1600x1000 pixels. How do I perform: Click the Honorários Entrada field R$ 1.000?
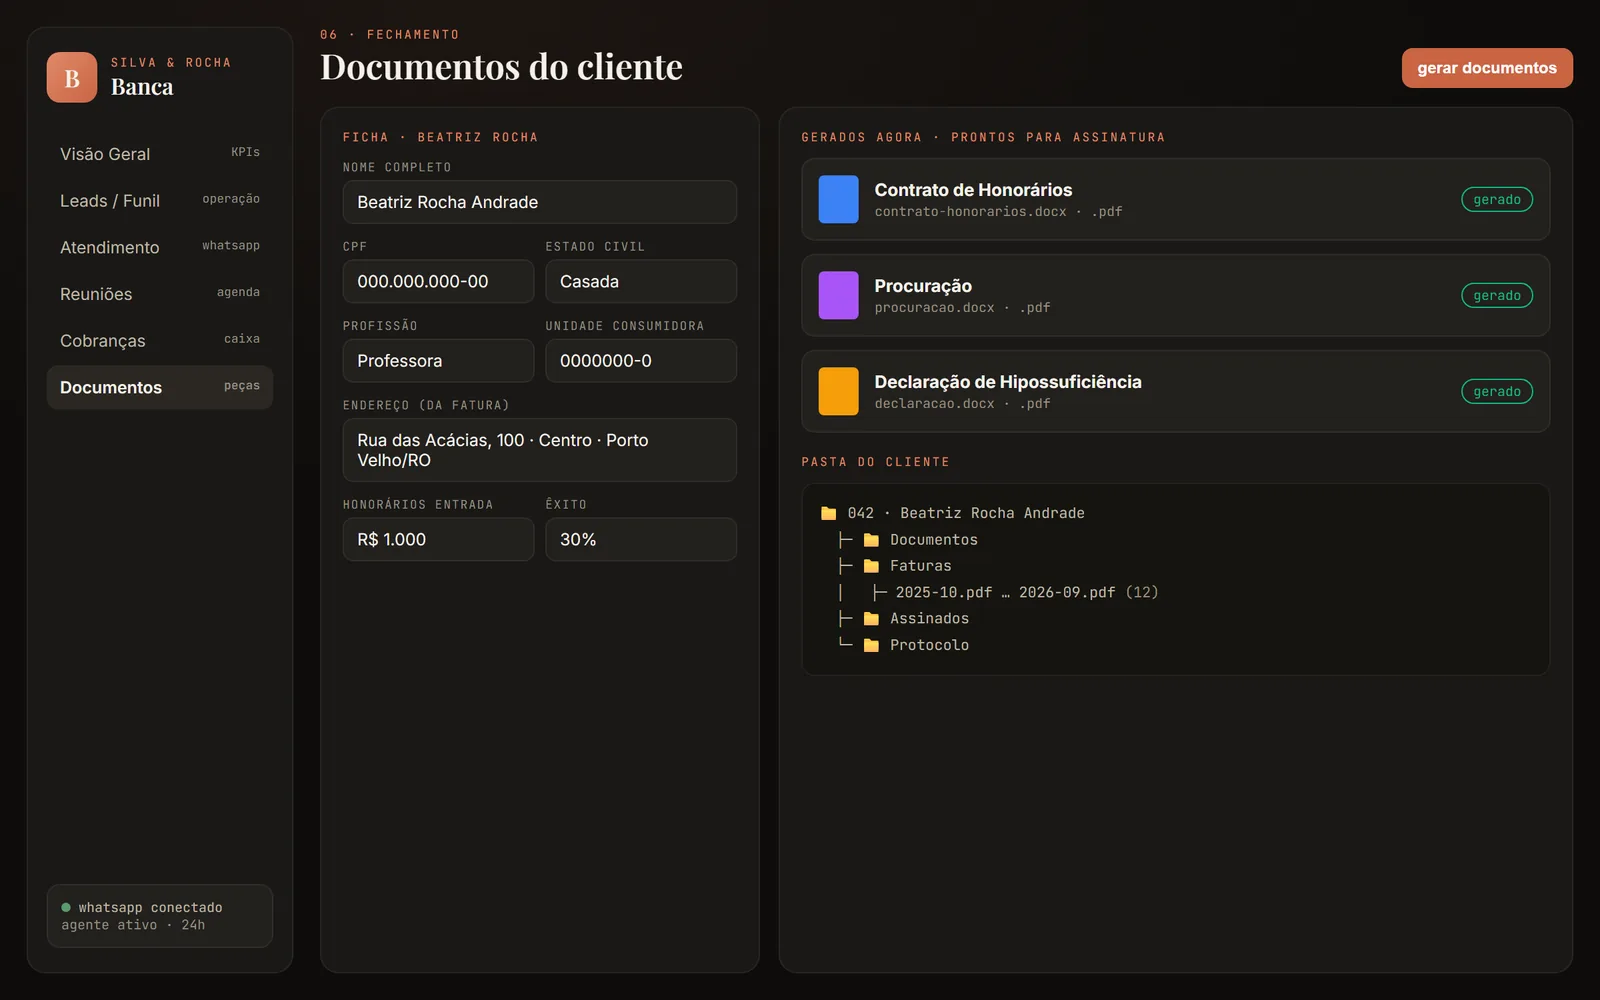pos(438,539)
